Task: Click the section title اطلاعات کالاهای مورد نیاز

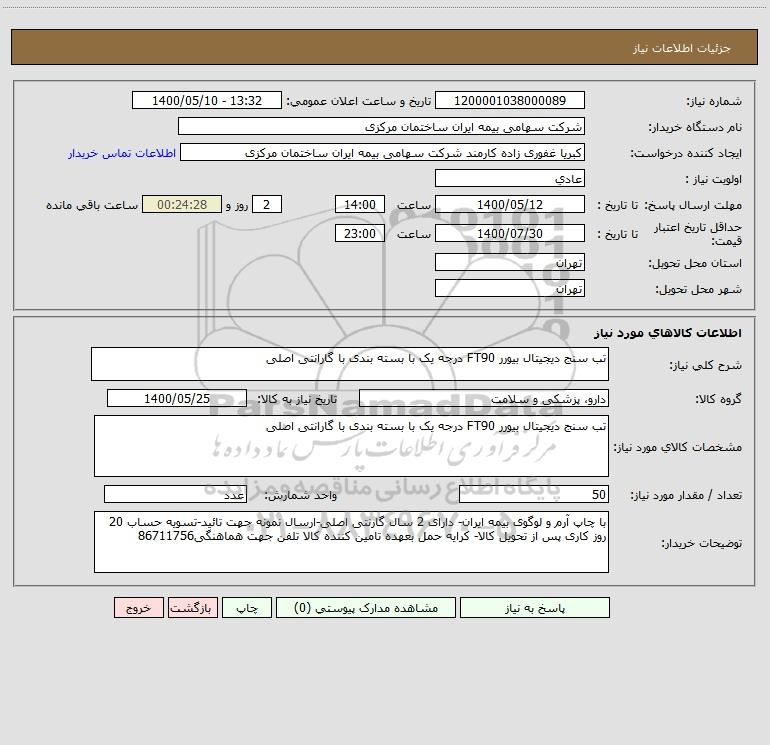Action: pyautogui.click(x=668, y=333)
